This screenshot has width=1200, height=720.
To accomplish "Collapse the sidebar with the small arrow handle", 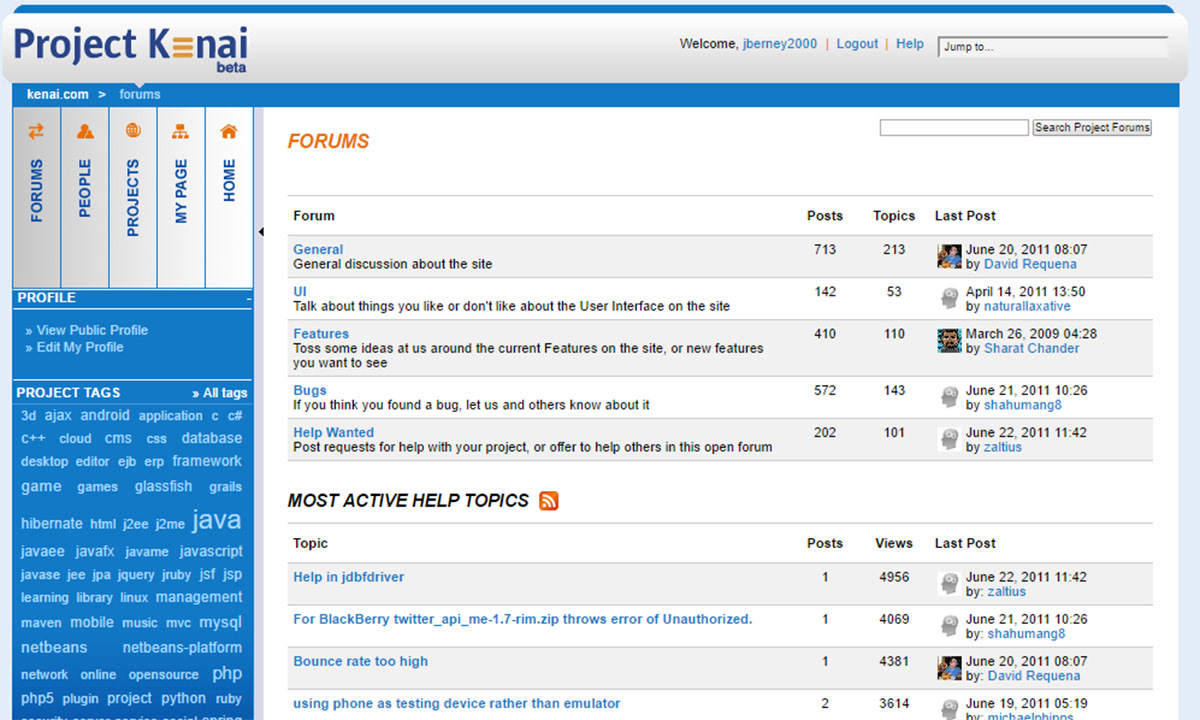I will (x=261, y=232).
